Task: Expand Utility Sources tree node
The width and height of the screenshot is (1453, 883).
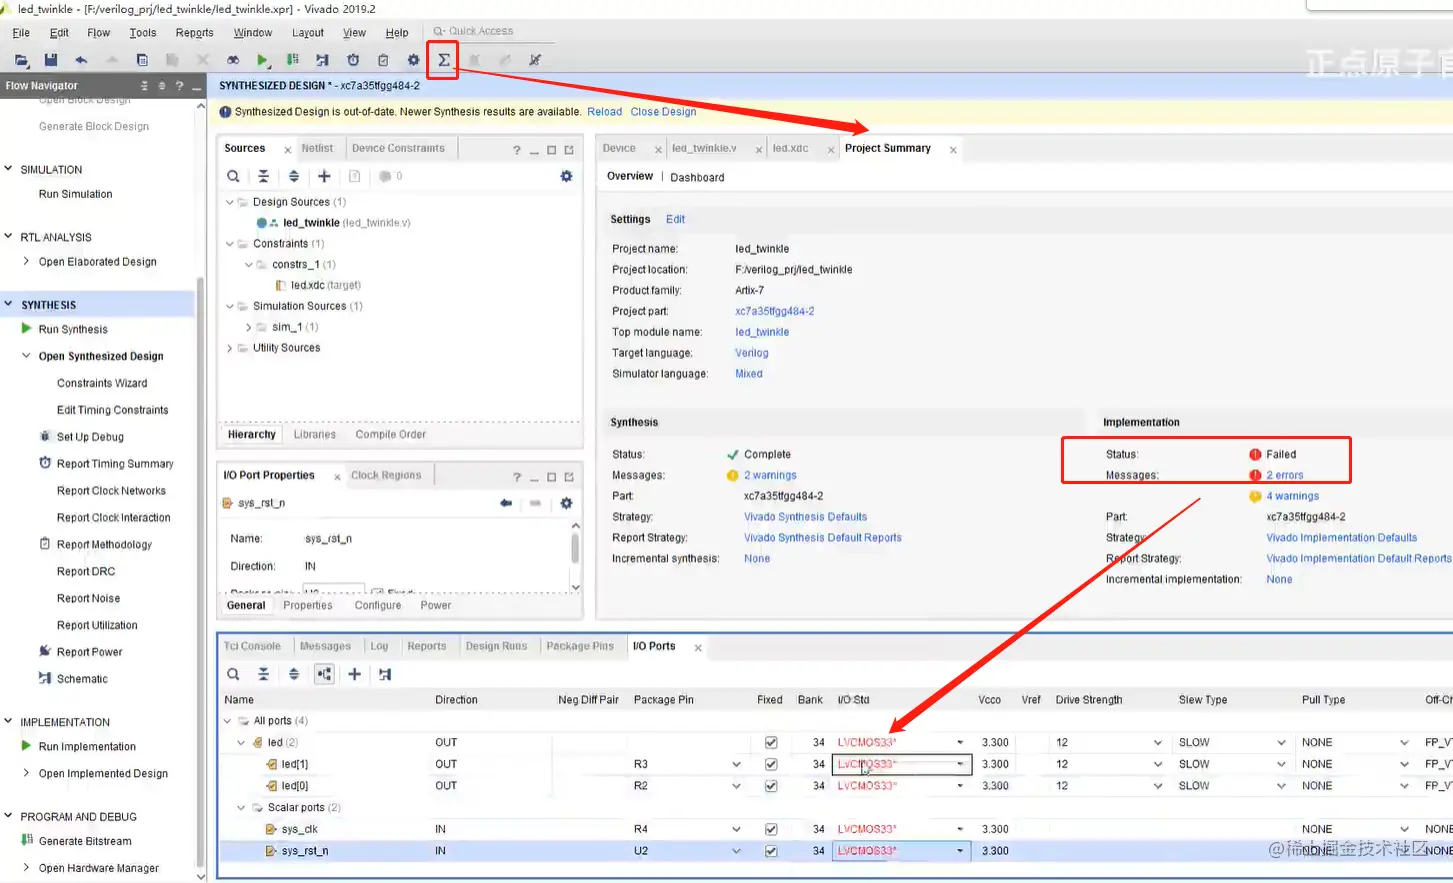Action: [x=230, y=348]
